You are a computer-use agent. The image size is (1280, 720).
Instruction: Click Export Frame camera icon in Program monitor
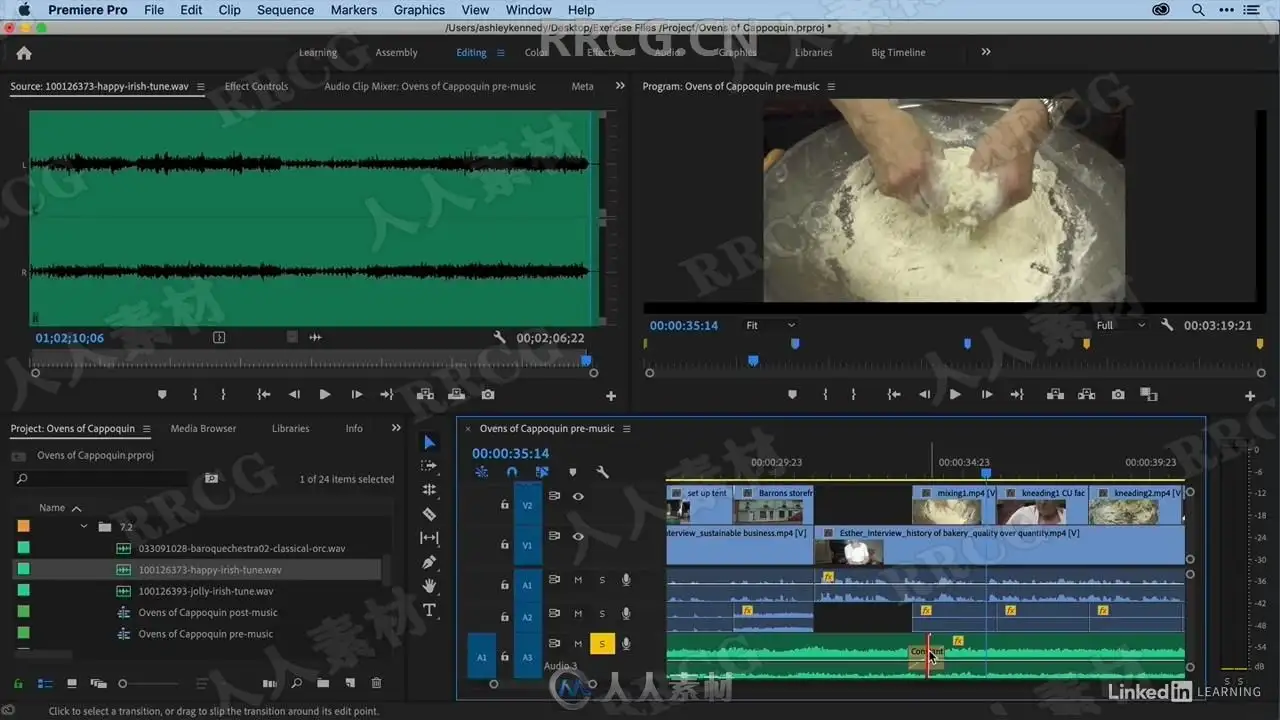click(x=1118, y=395)
